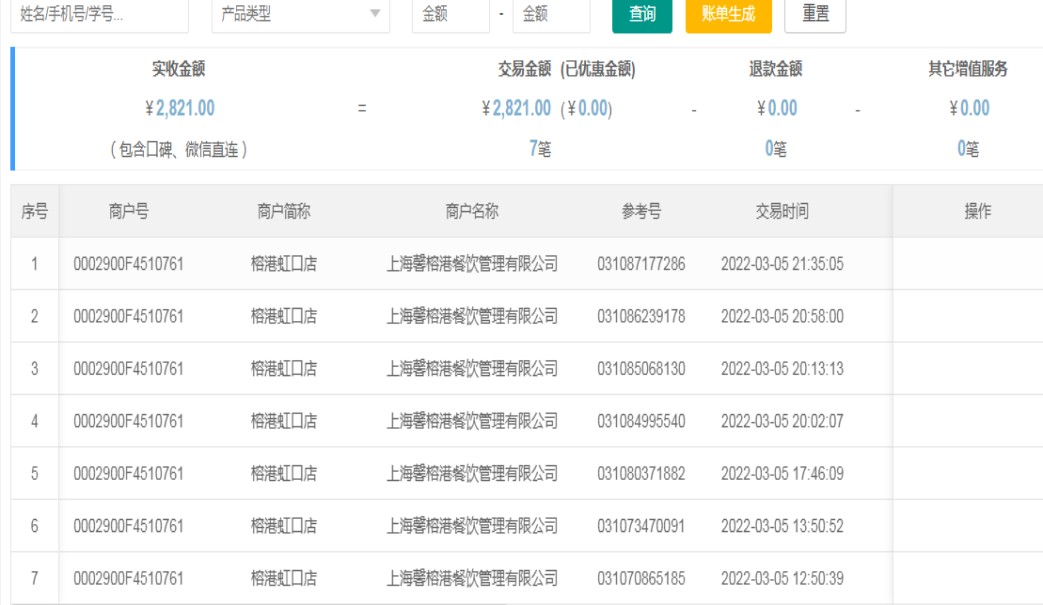Image resolution: width=1043 pixels, height=605 pixels.
Task: Click reference number 031073470091
Action: click(x=641, y=526)
